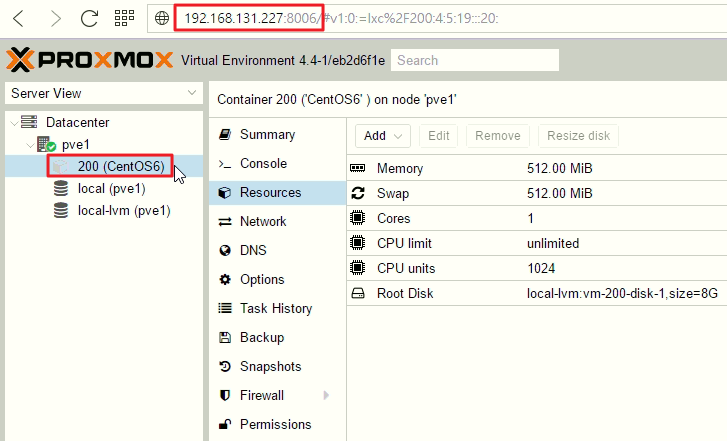Click the local (pve1) storage icon
This screenshot has width=727, height=441.
61,188
